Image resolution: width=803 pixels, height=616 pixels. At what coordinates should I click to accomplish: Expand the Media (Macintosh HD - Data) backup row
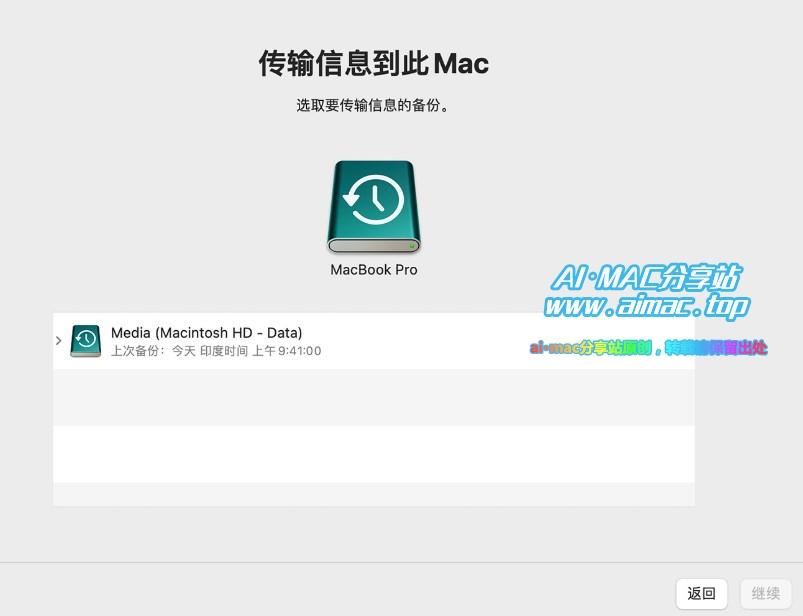[x=58, y=341]
